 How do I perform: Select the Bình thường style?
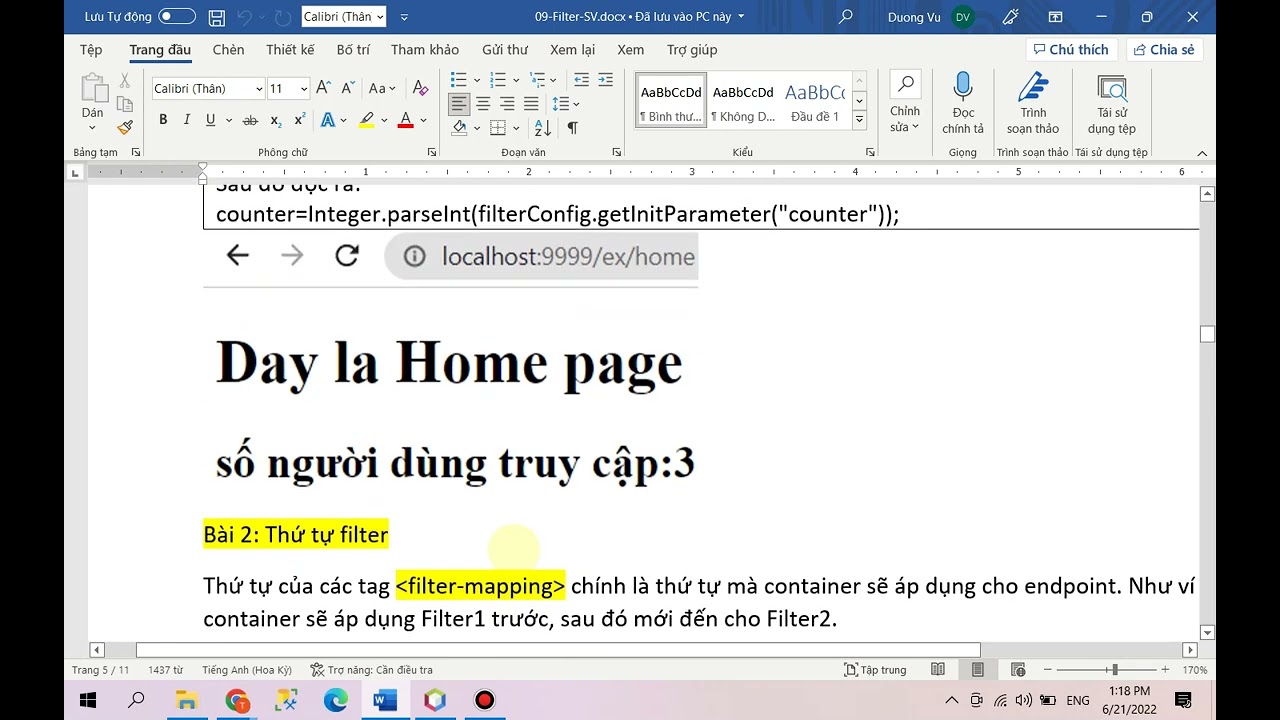(x=671, y=101)
